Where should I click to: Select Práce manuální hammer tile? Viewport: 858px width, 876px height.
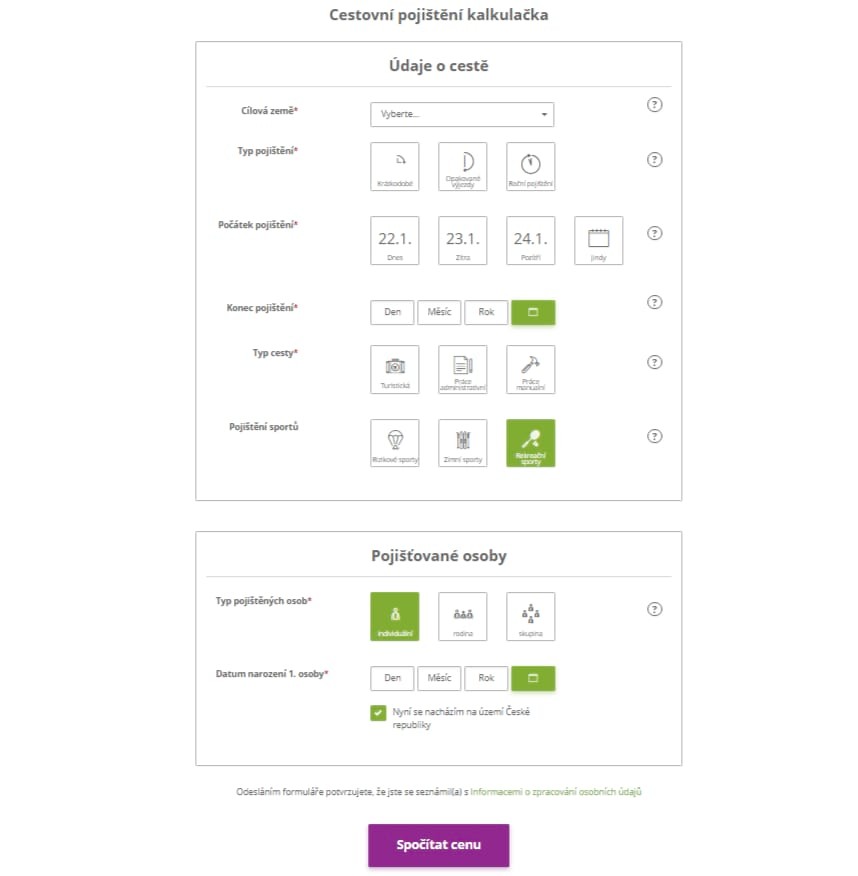pyautogui.click(x=530, y=369)
